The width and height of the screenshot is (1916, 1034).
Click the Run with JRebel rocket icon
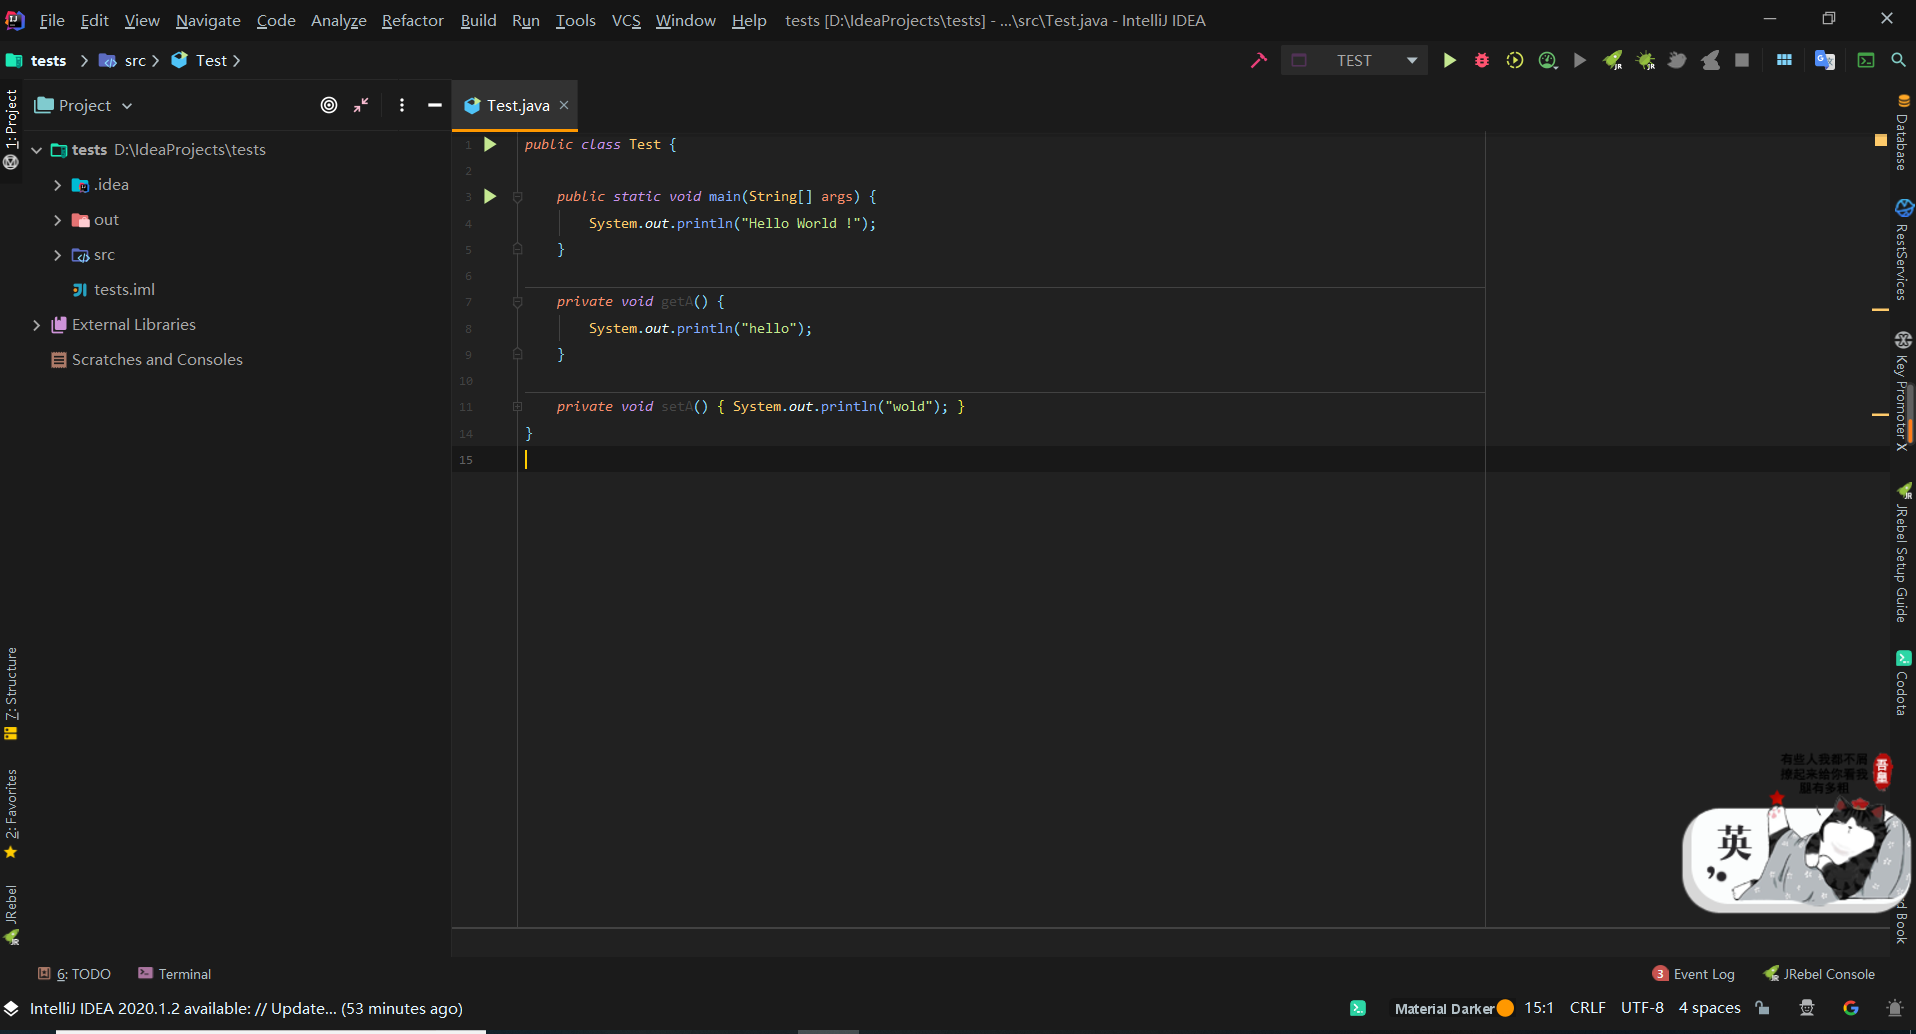coord(1613,60)
